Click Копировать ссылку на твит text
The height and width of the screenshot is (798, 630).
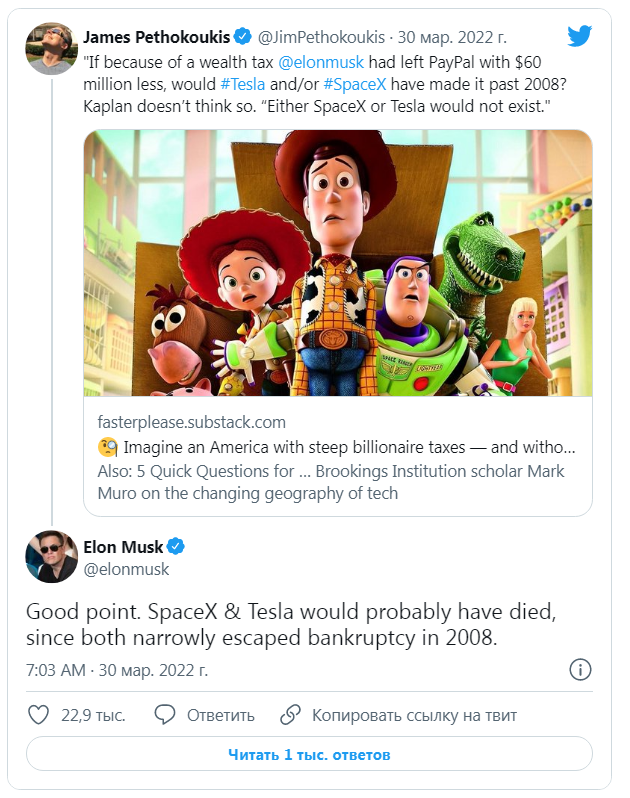(x=412, y=716)
